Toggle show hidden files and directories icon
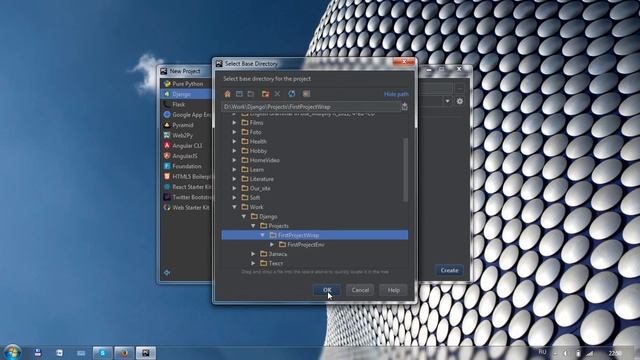The width and height of the screenshot is (640, 360). tap(306, 94)
